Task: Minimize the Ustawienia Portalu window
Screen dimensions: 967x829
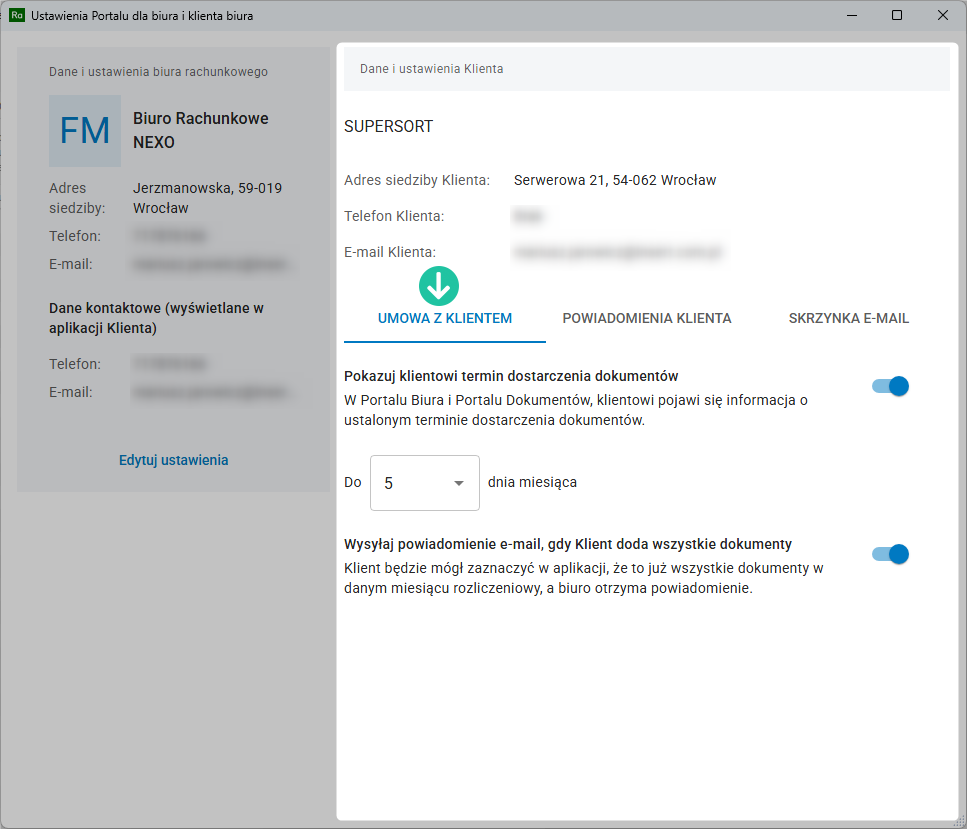Action: [852, 16]
